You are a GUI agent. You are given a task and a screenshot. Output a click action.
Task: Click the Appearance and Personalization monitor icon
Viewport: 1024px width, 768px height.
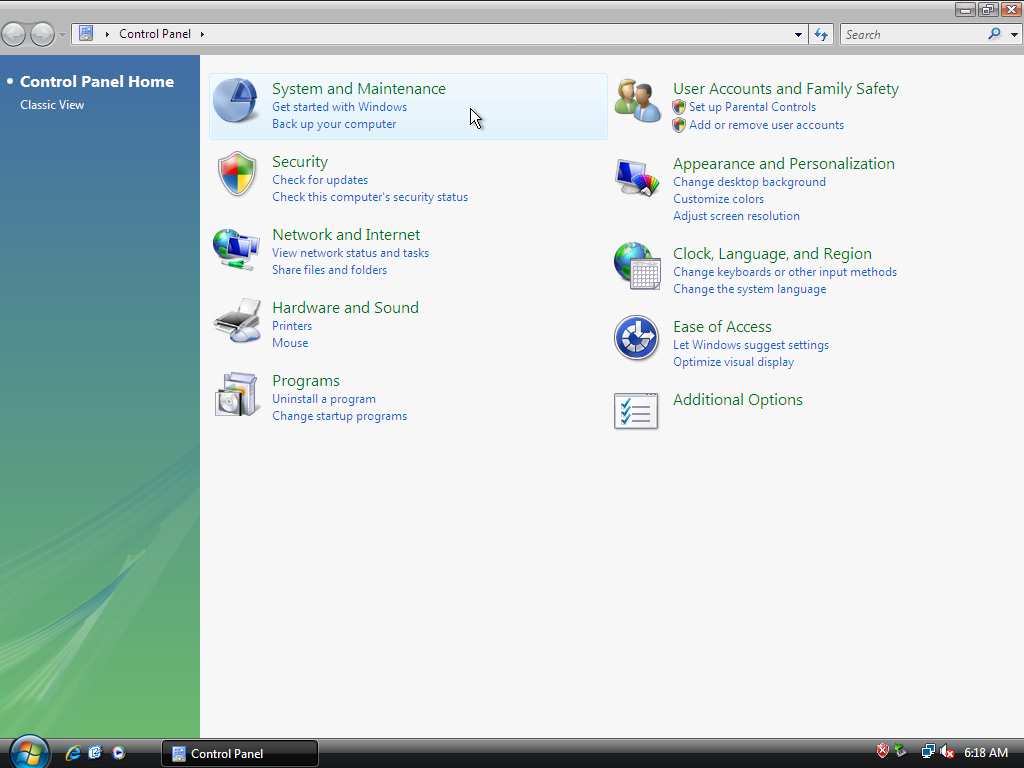[637, 178]
